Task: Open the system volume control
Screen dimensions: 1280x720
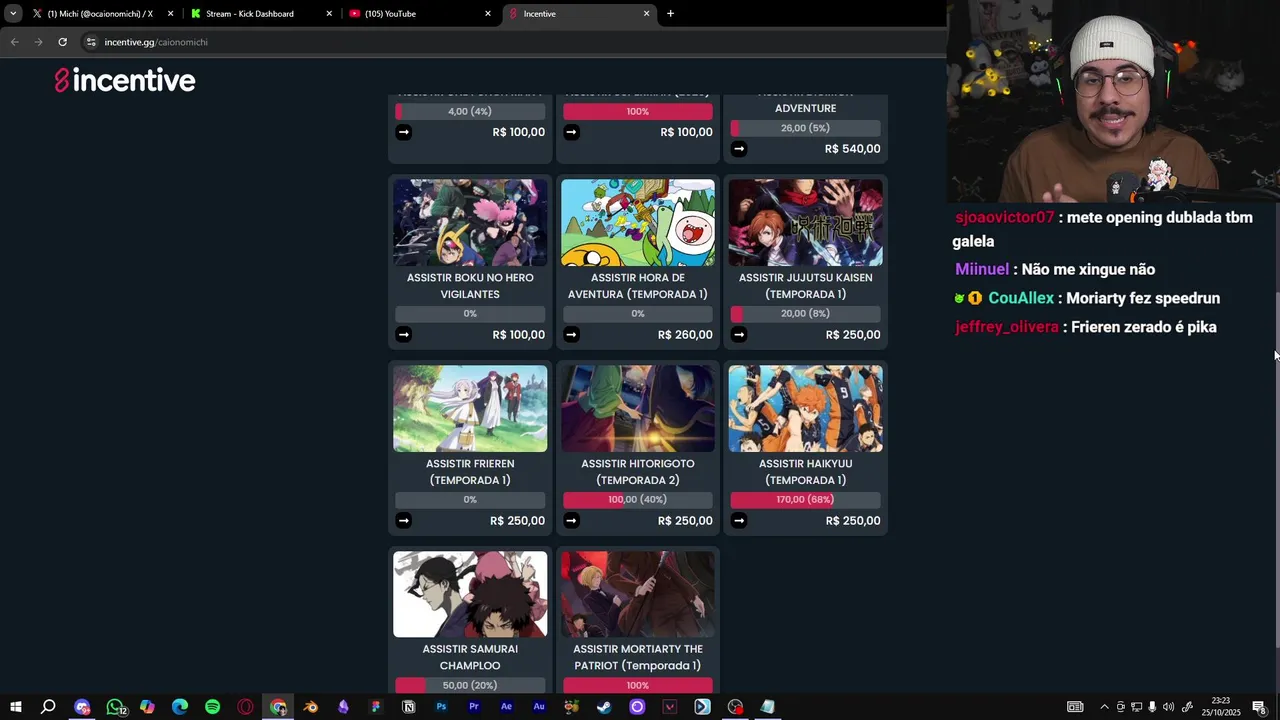Action: [x=1168, y=707]
